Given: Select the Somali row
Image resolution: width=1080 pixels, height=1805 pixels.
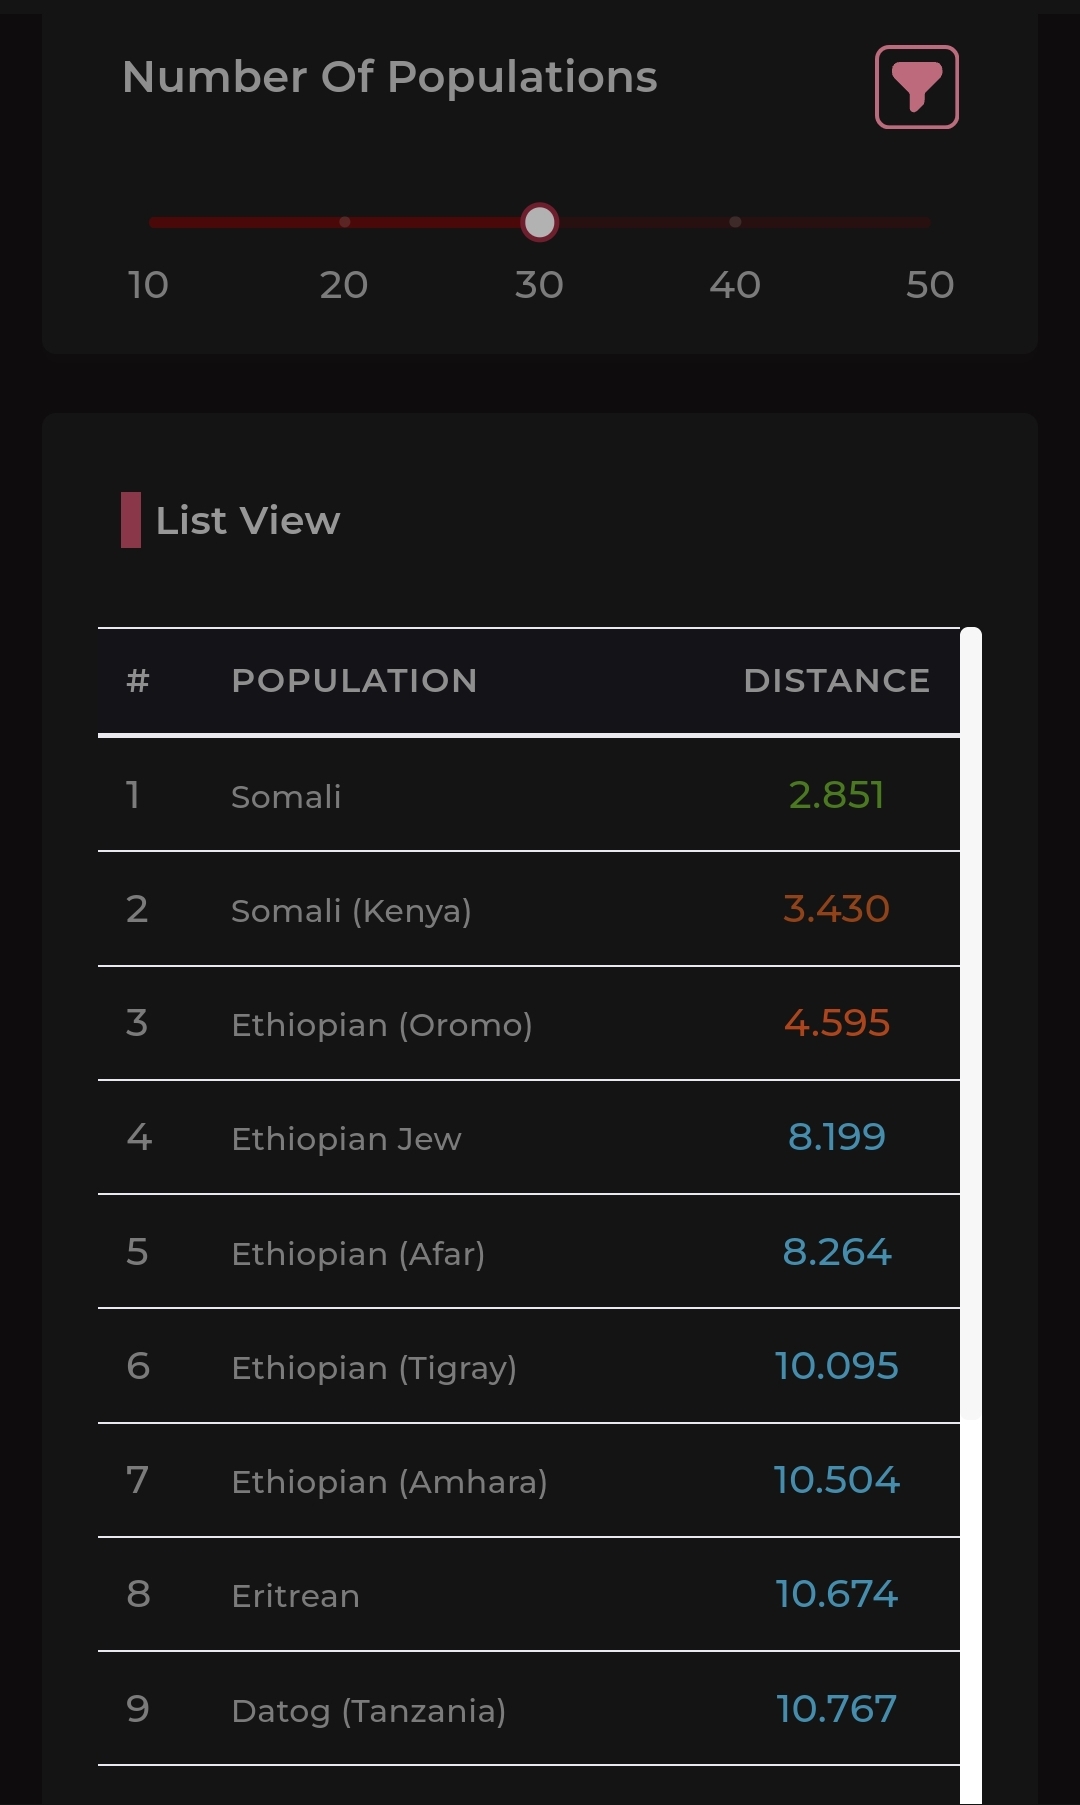Looking at the screenshot, I should click(529, 795).
